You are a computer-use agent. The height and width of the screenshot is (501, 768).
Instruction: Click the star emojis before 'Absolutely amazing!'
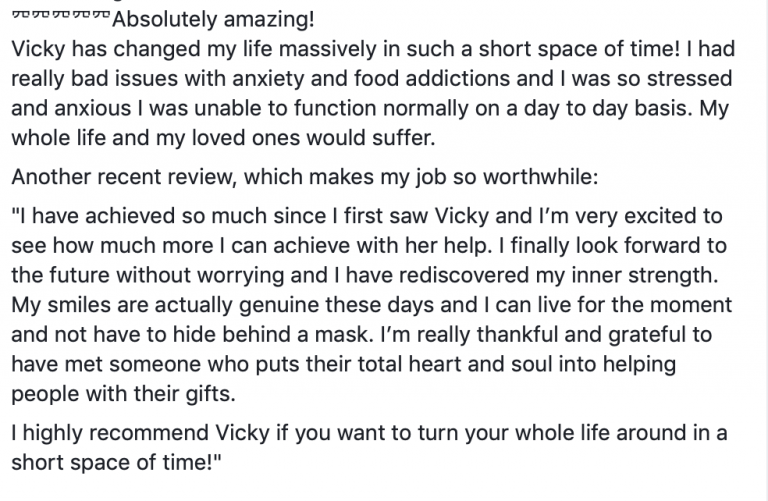coord(61,16)
